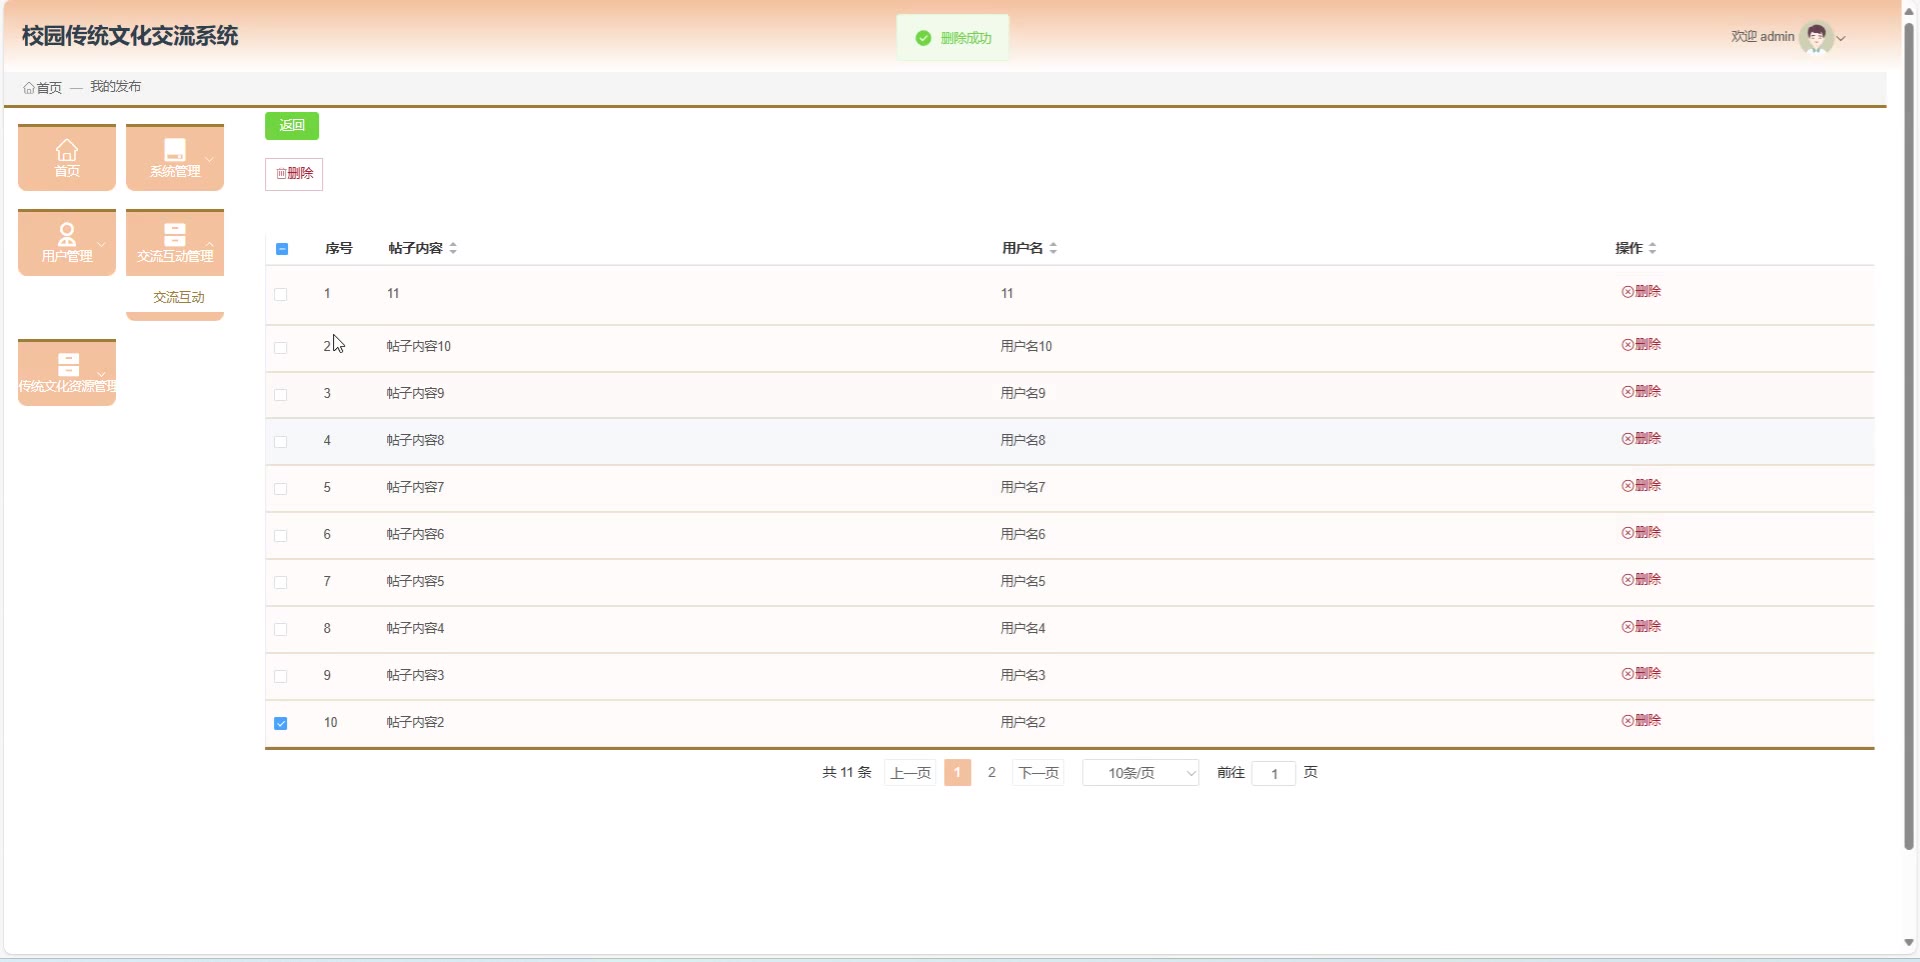Open the 首页 home sidebar tile
The width and height of the screenshot is (1920, 962).
(67, 157)
